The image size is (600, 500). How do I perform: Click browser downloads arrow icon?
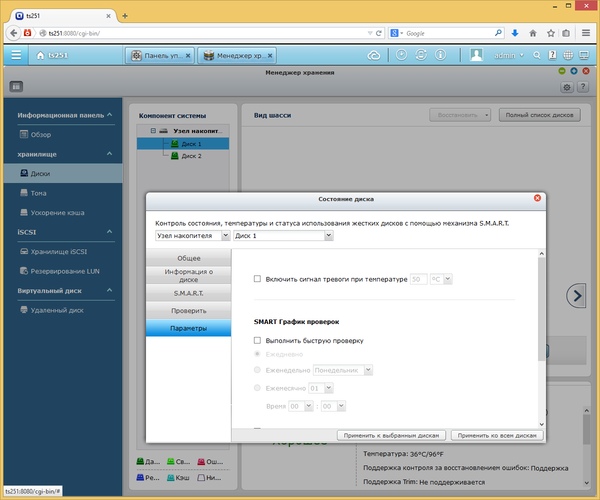[515, 33]
